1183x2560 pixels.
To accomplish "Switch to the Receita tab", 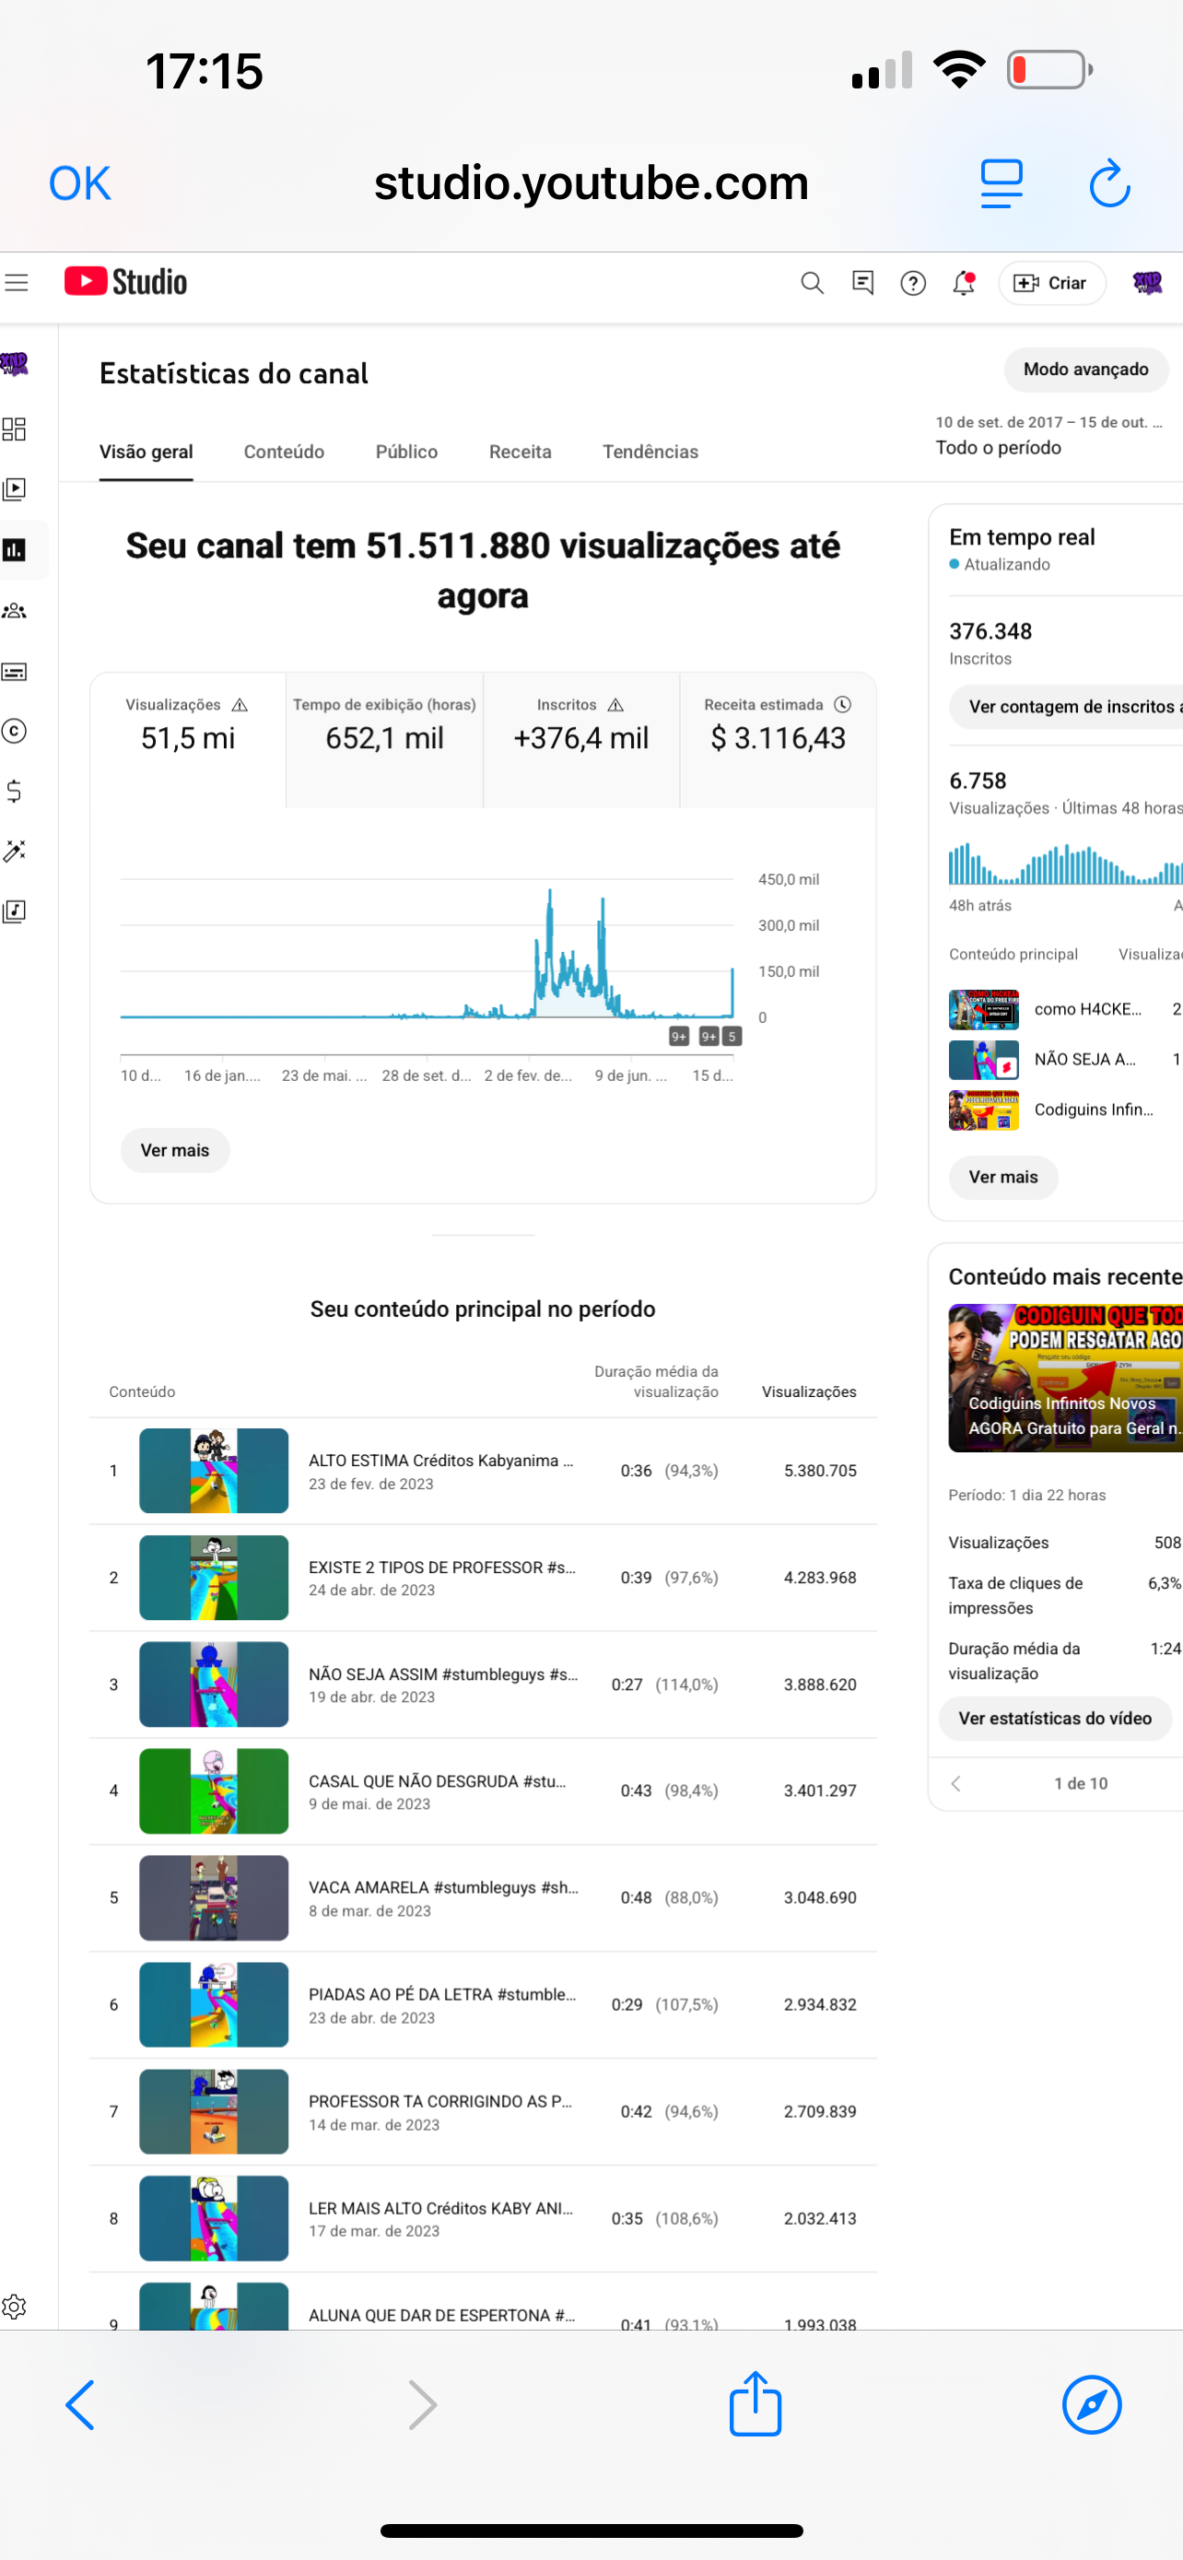I will [x=520, y=452].
